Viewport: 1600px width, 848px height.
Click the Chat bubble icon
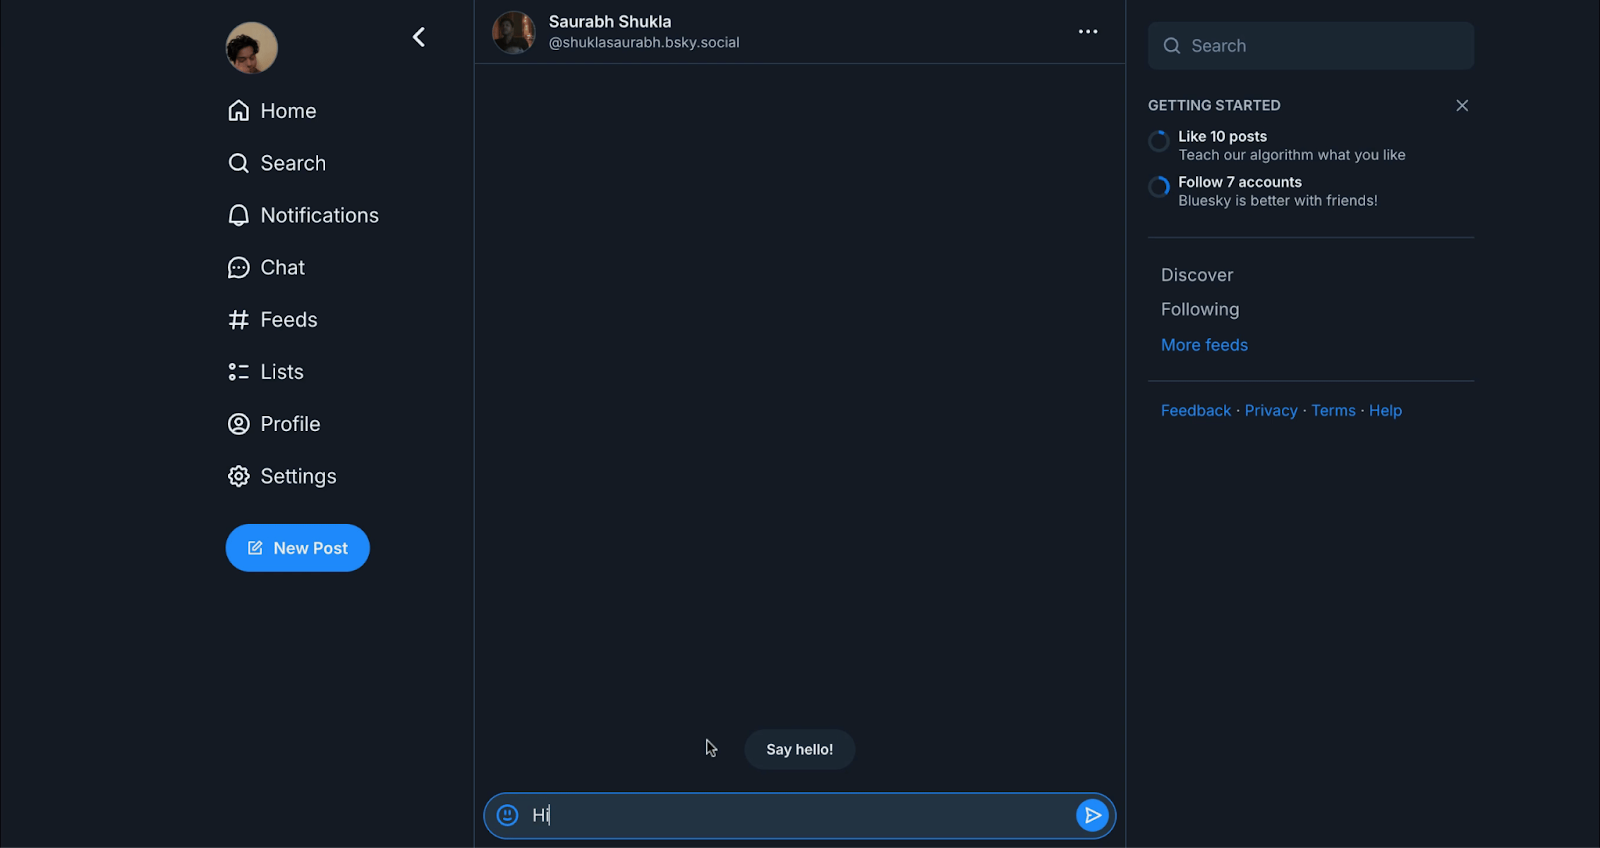tap(238, 267)
